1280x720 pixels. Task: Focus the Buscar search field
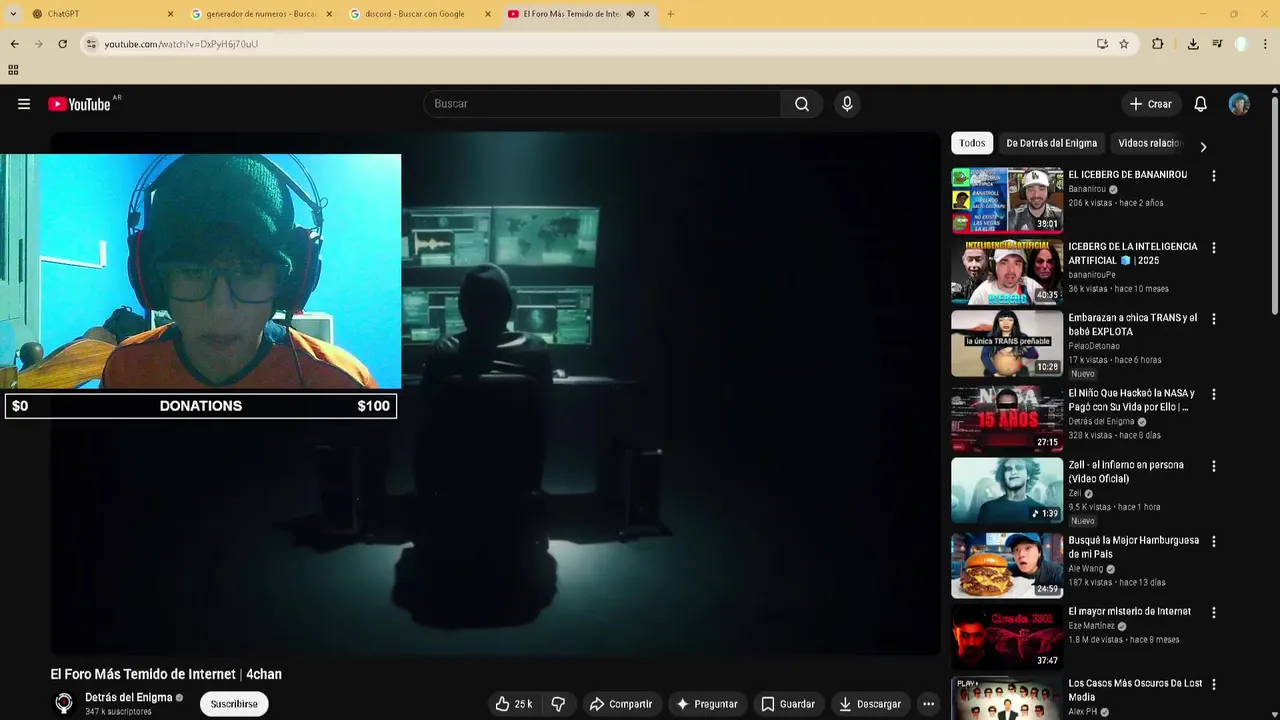click(603, 104)
